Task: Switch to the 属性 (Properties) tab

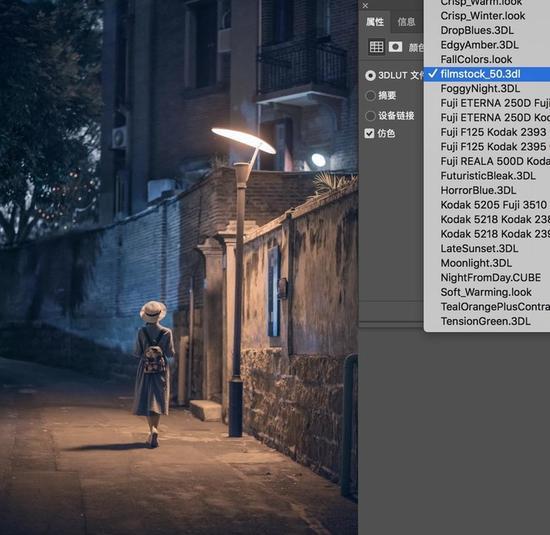Action: click(x=375, y=22)
